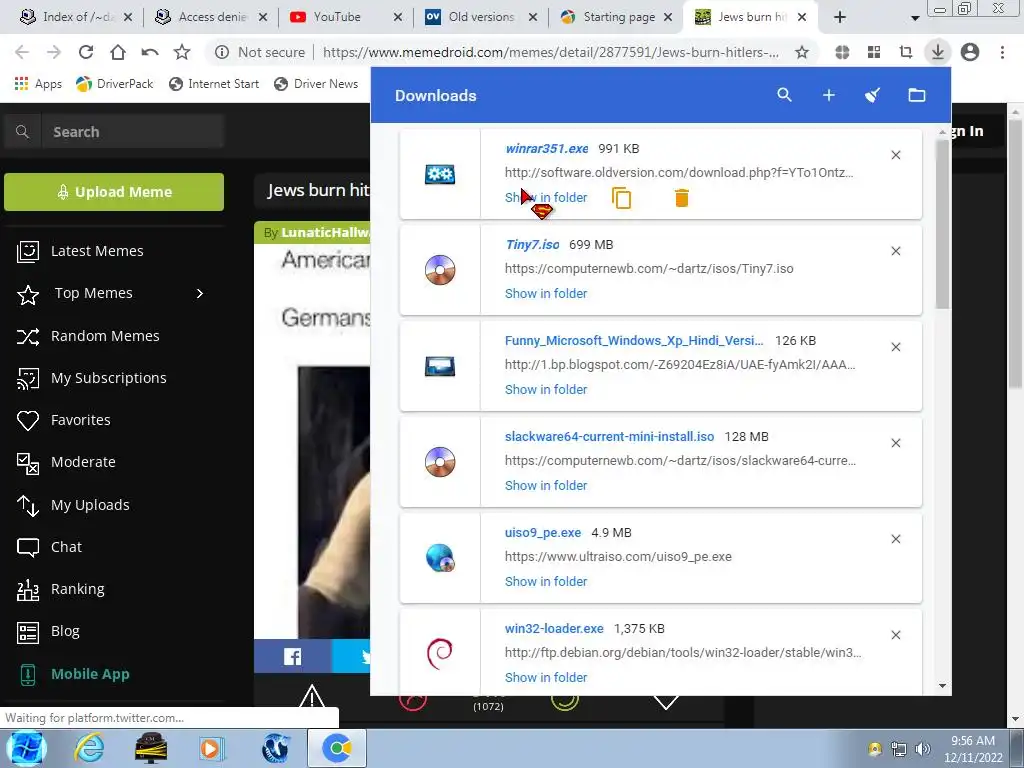Image resolution: width=1024 pixels, height=768 pixels.
Task: Show slackware64 iso in folder
Action: tap(546, 485)
